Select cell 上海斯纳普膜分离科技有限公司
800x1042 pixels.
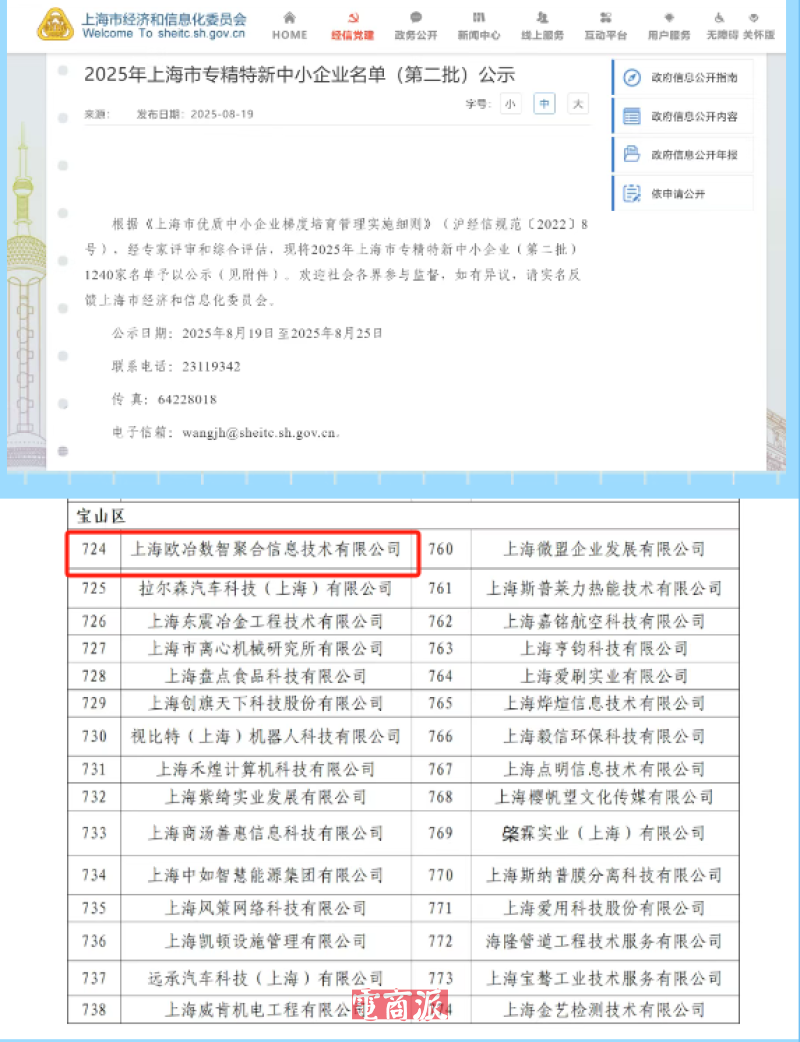[605, 875]
